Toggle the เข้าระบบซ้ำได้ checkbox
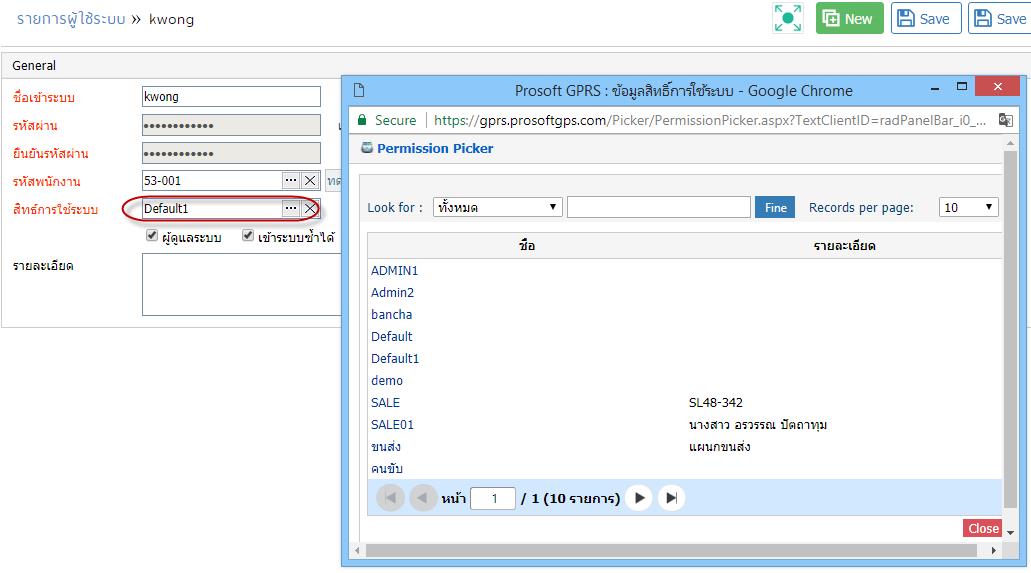 click(248, 236)
